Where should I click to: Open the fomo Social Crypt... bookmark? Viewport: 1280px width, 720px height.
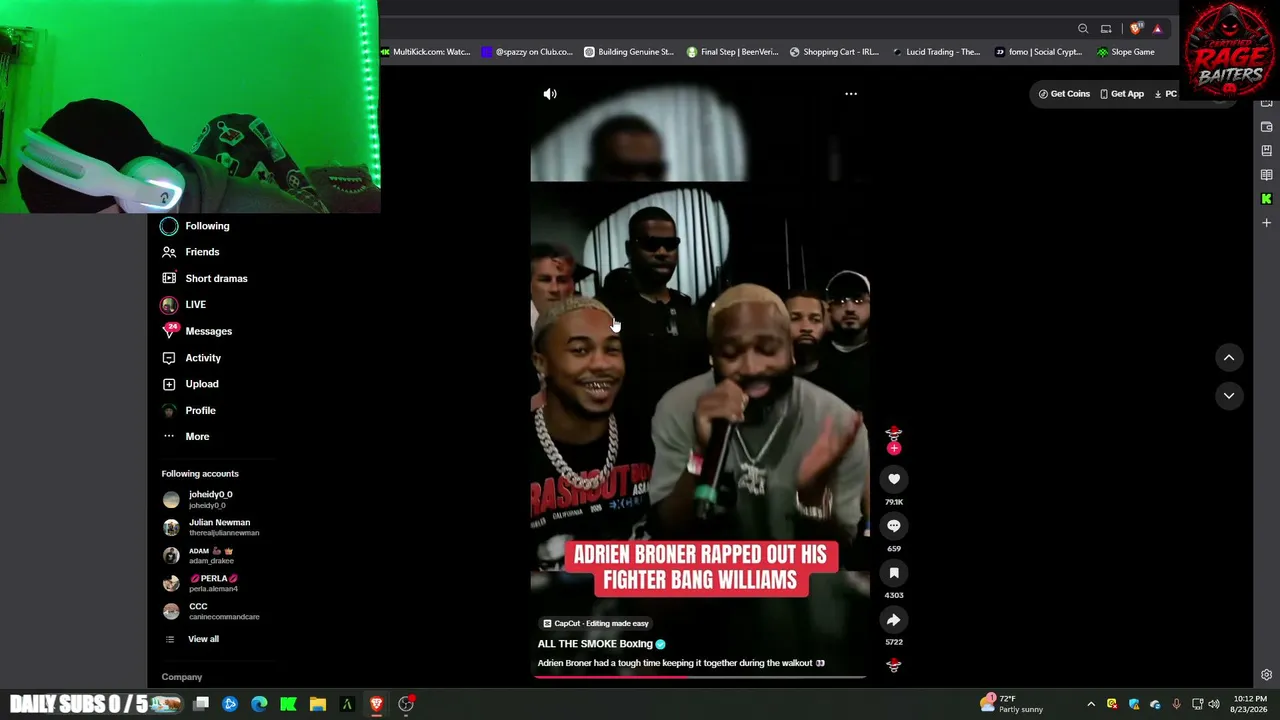click(x=1038, y=52)
